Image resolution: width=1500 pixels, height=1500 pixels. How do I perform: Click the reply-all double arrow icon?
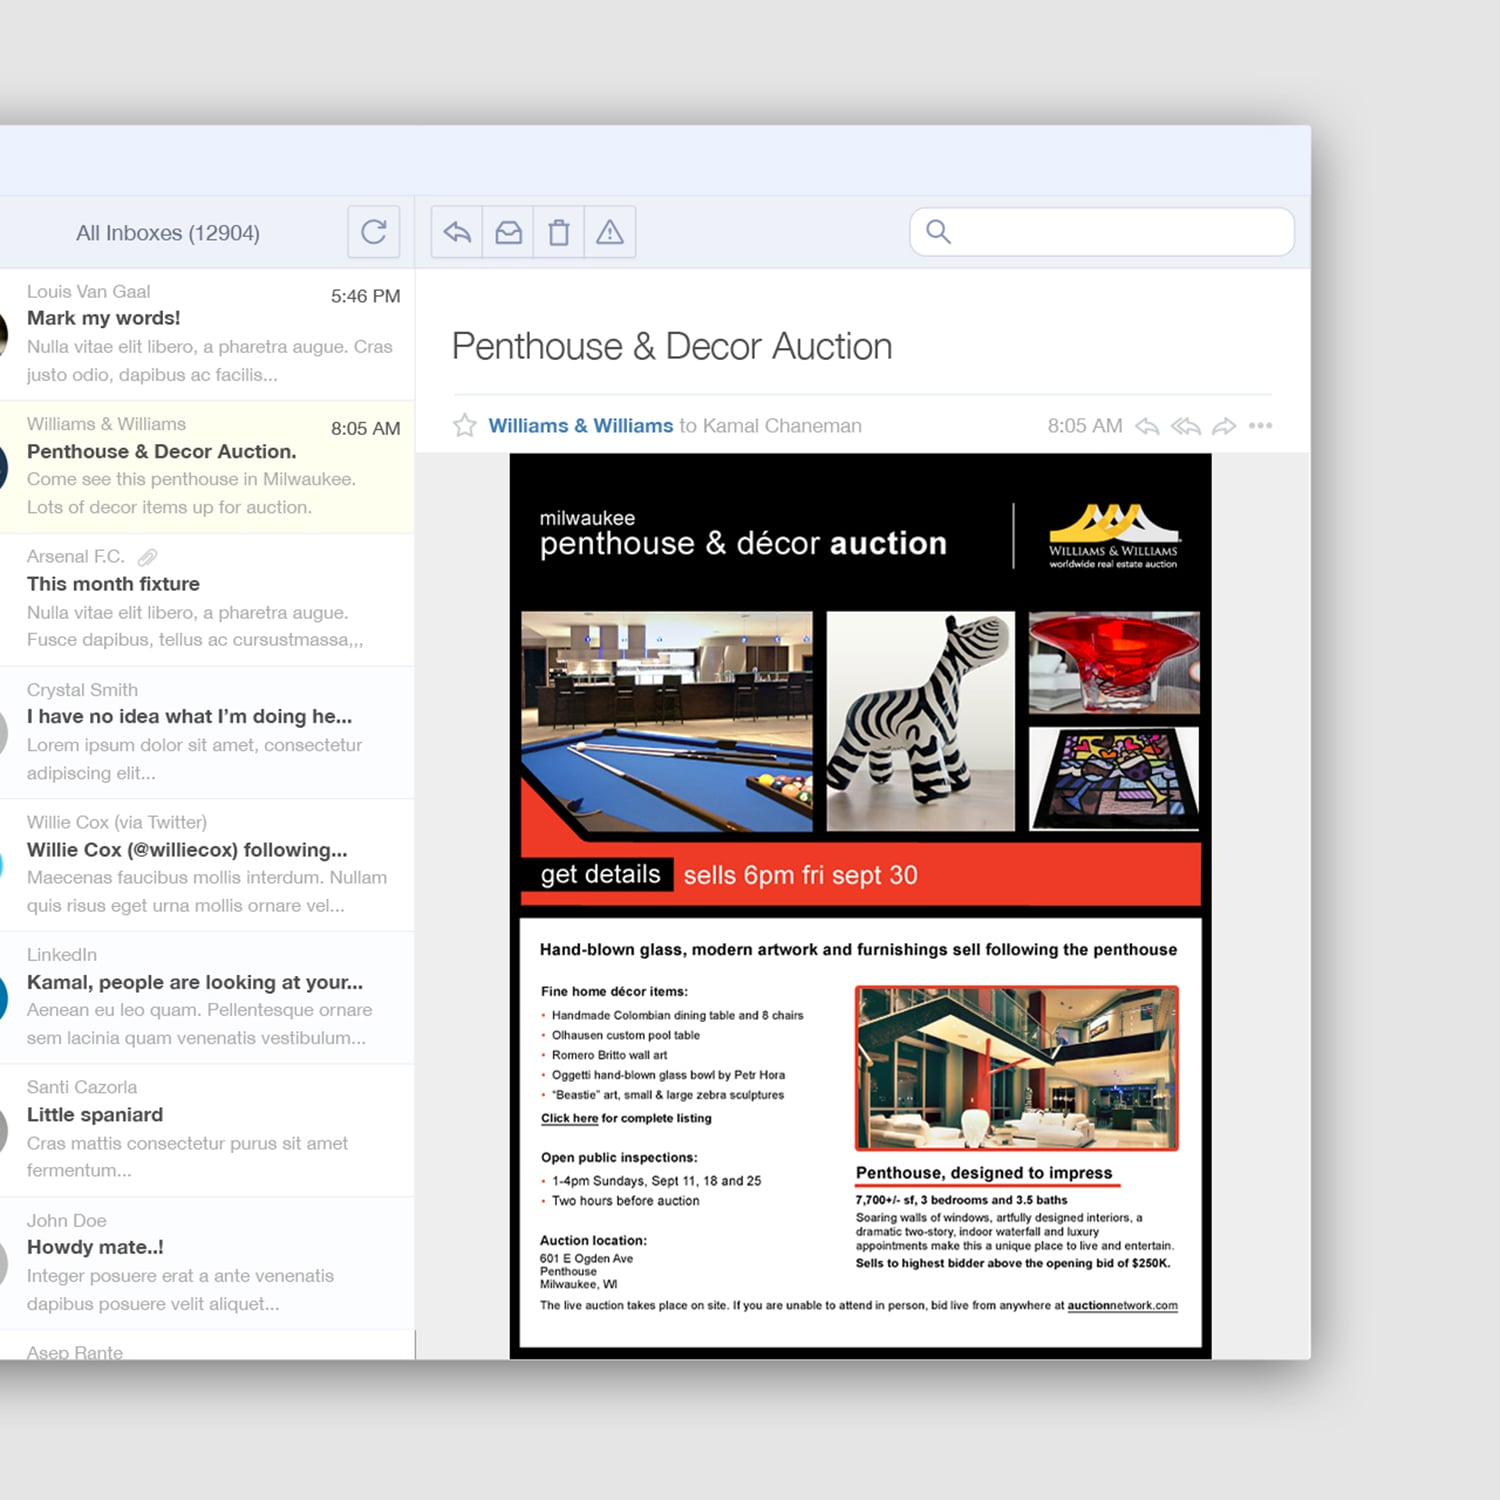(x=1185, y=426)
